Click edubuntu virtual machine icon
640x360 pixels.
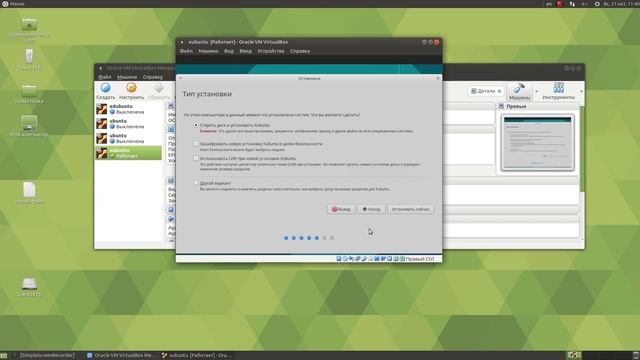(102, 109)
